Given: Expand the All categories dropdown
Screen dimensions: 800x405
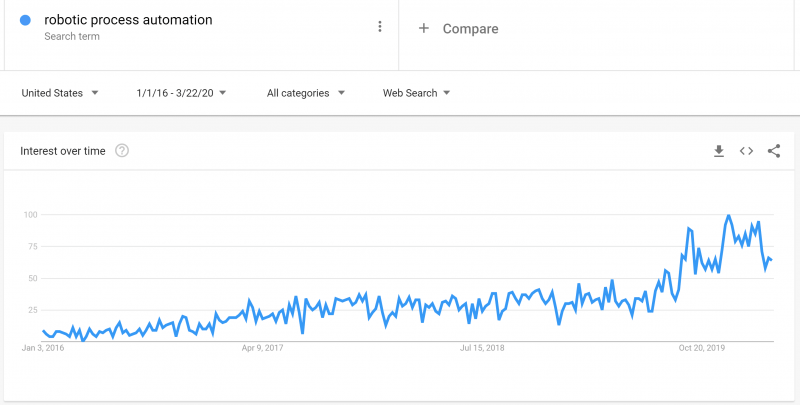Looking at the screenshot, I should pyautogui.click(x=306, y=93).
